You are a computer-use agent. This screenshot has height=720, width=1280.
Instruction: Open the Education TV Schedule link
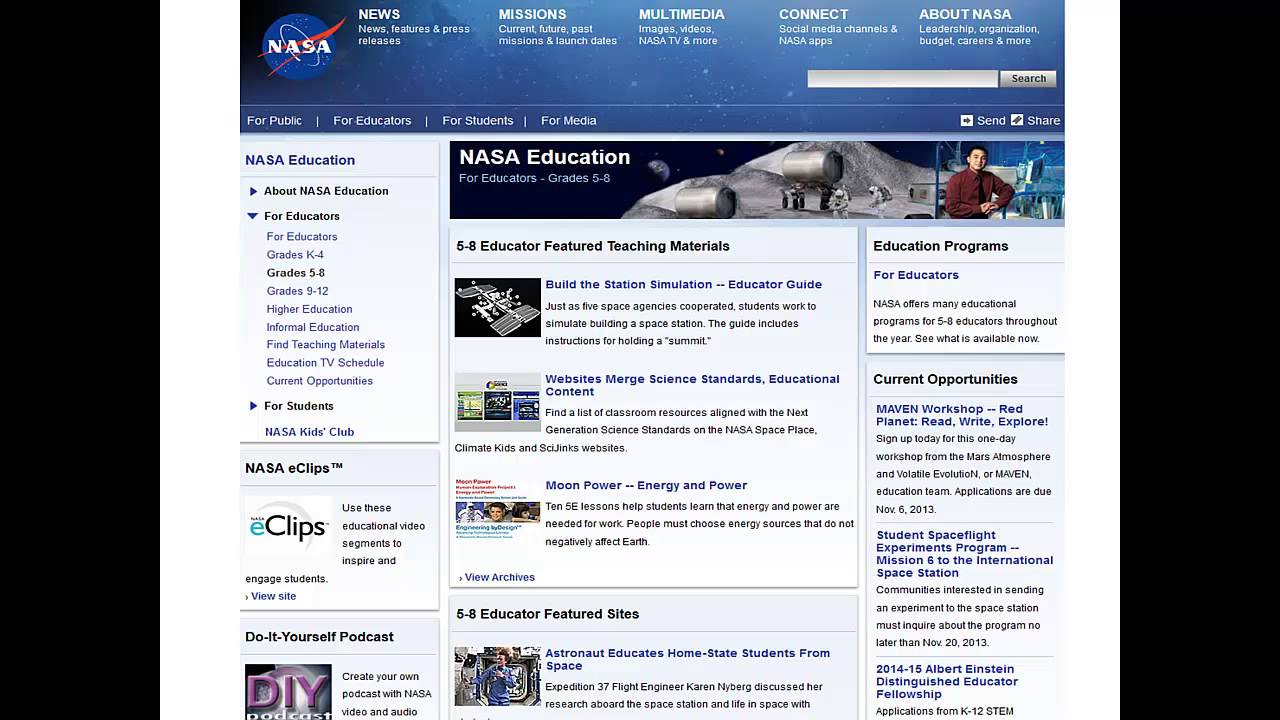(x=325, y=363)
